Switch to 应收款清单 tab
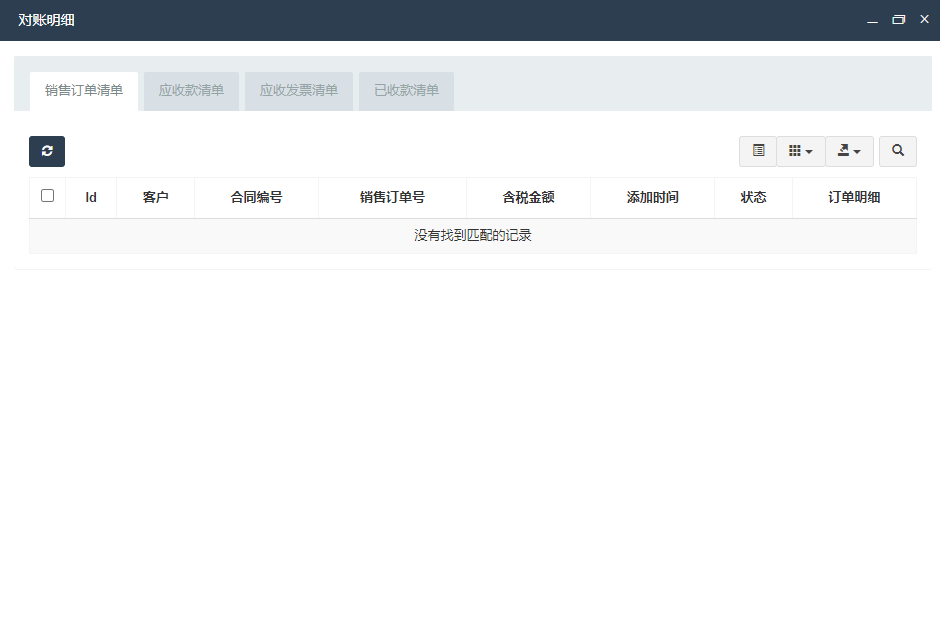 pyautogui.click(x=191, y=91)
